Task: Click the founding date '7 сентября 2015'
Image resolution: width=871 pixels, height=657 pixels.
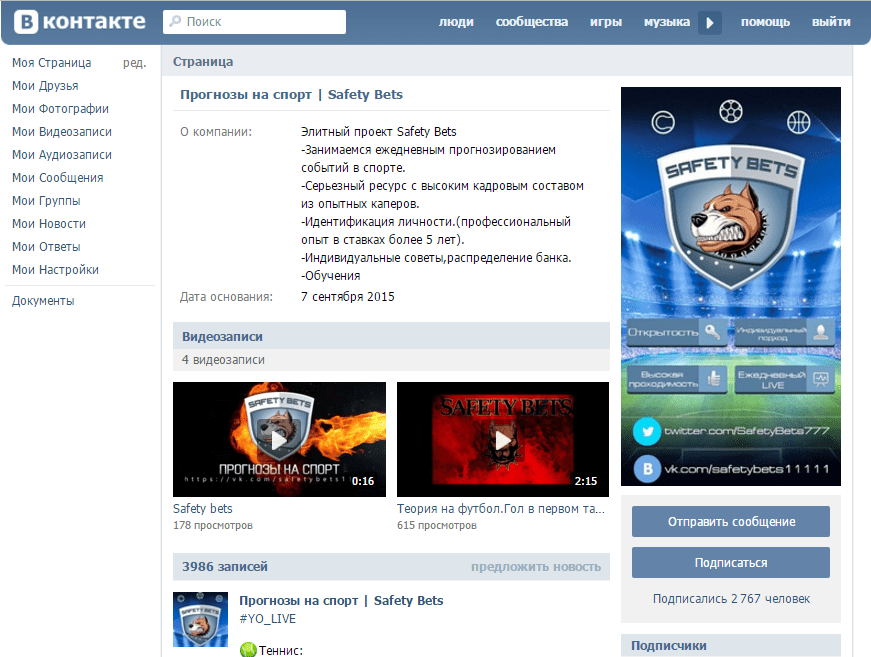Action: [x=348, y=297]
